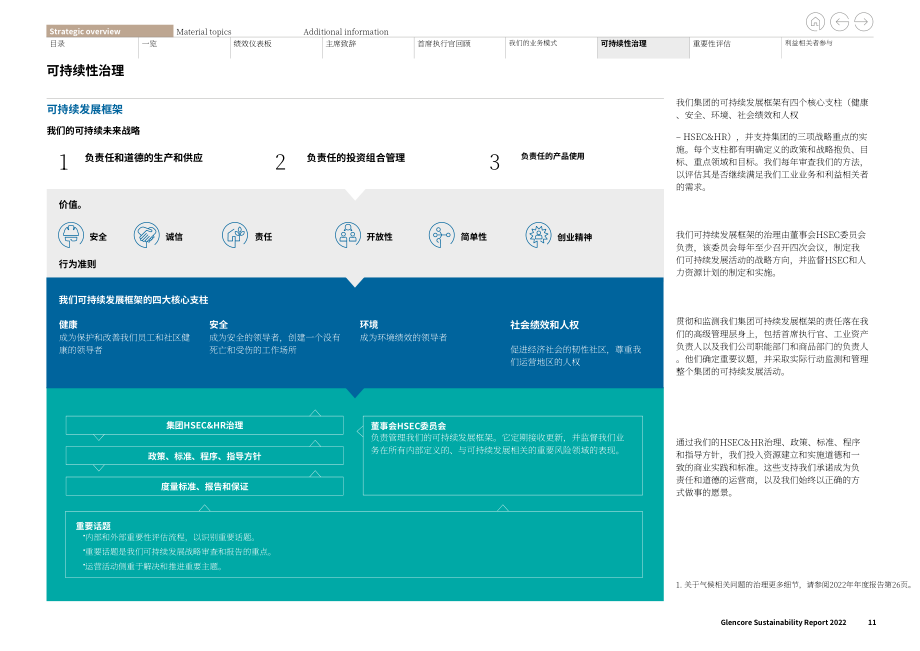Click the 行为准则 label

pyautogui.click(x=77, y=264)
